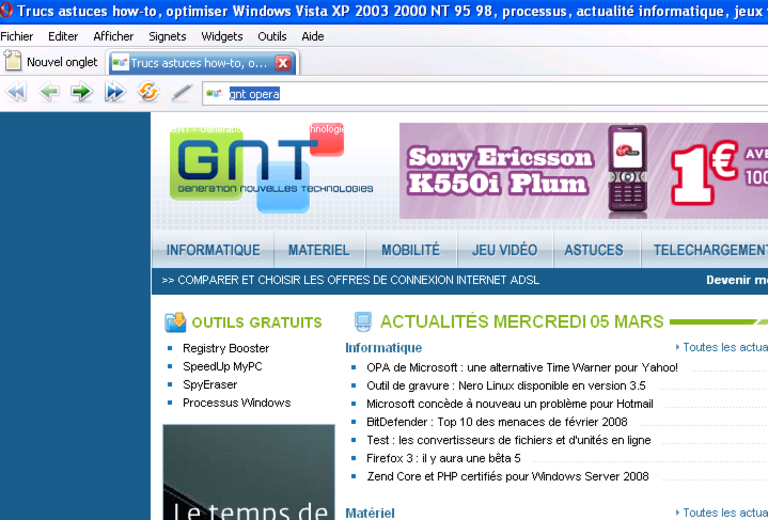Open the INFORMATIQUE site section
This screenshot has height=520, width=768.
click(x=213, y=250)
